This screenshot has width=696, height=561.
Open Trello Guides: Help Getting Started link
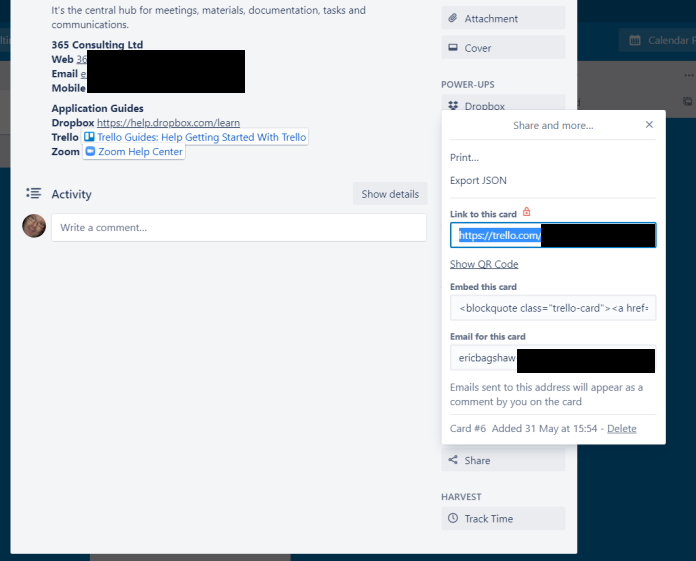click(x=196, y=137)
